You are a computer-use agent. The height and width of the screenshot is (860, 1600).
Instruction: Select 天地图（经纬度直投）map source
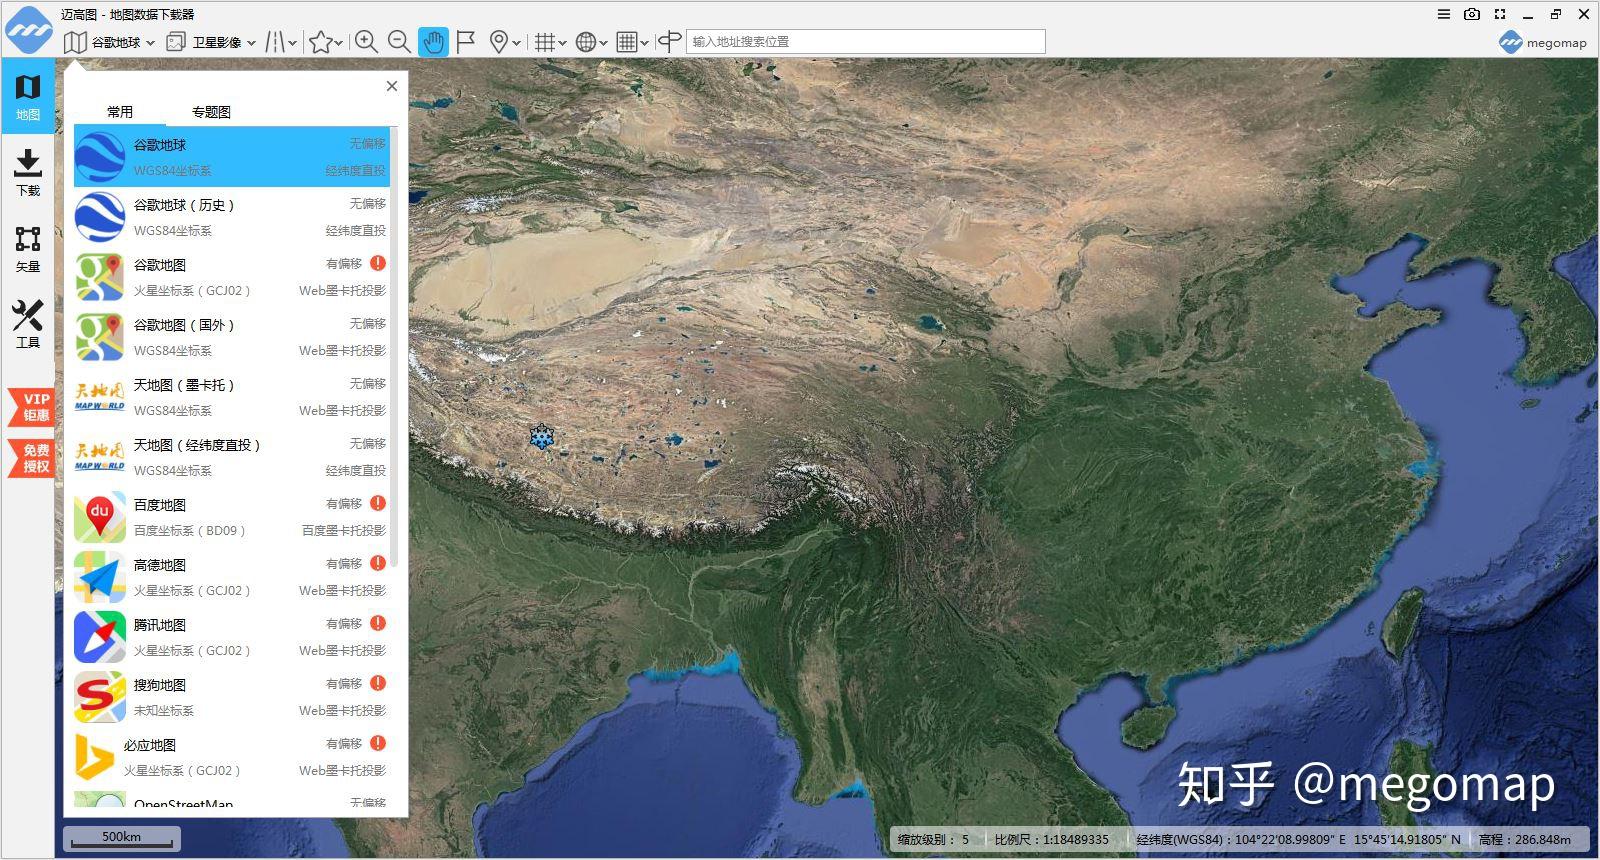[x=232, y=456]
